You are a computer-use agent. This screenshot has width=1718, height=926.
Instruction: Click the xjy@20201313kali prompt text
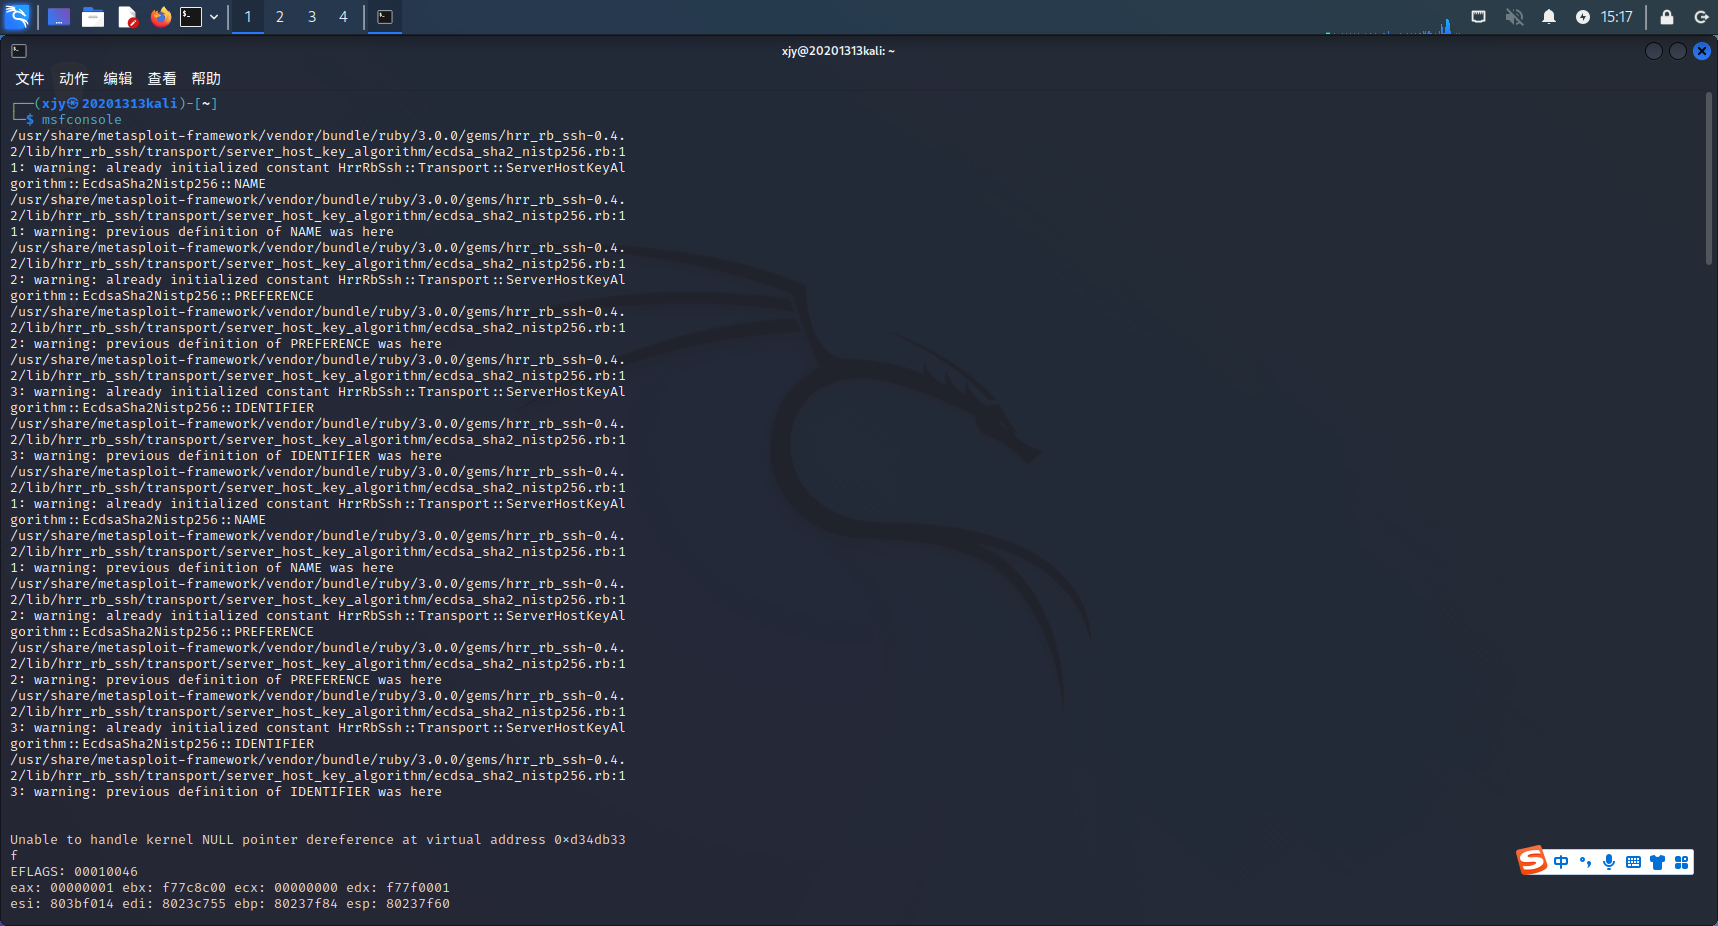[110, 103]
